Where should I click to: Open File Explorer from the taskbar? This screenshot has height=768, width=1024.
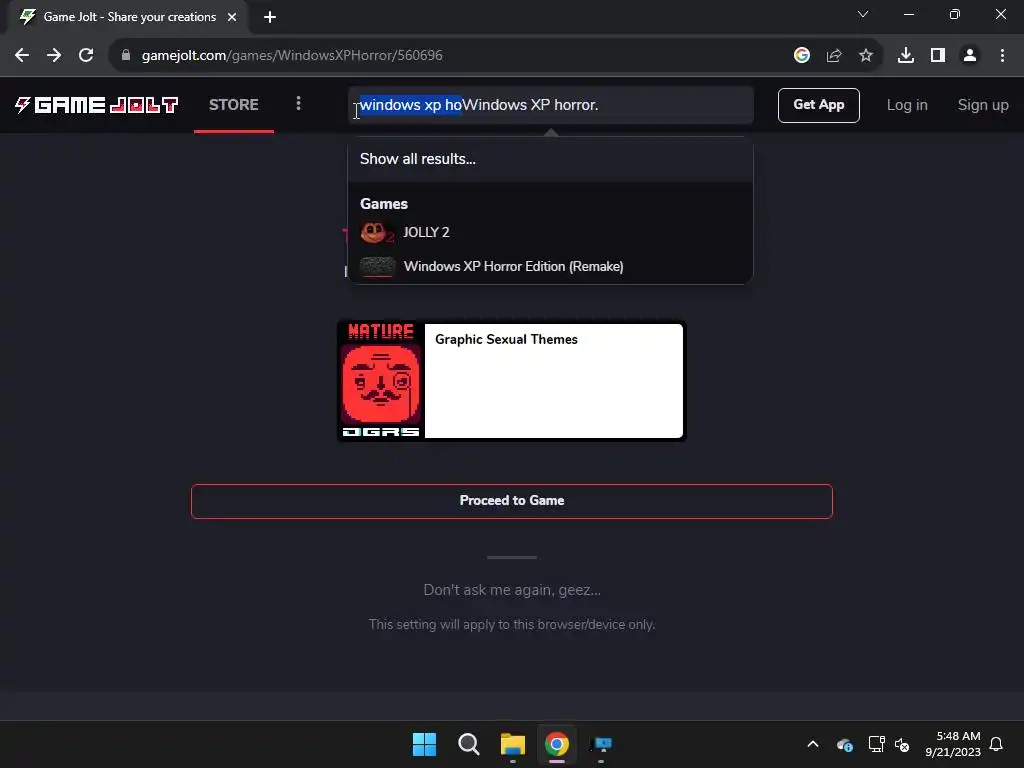pos(513,744)
